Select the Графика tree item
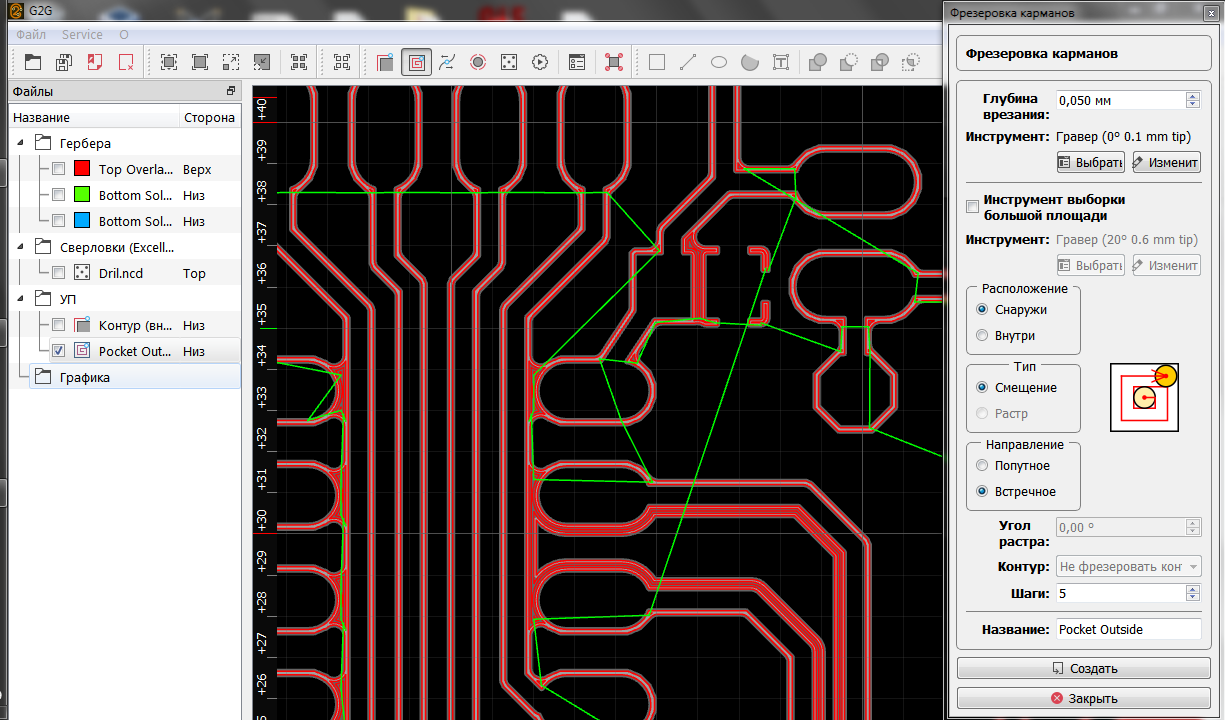Screen dimensions: 1225x720 [x=84, y=377]
